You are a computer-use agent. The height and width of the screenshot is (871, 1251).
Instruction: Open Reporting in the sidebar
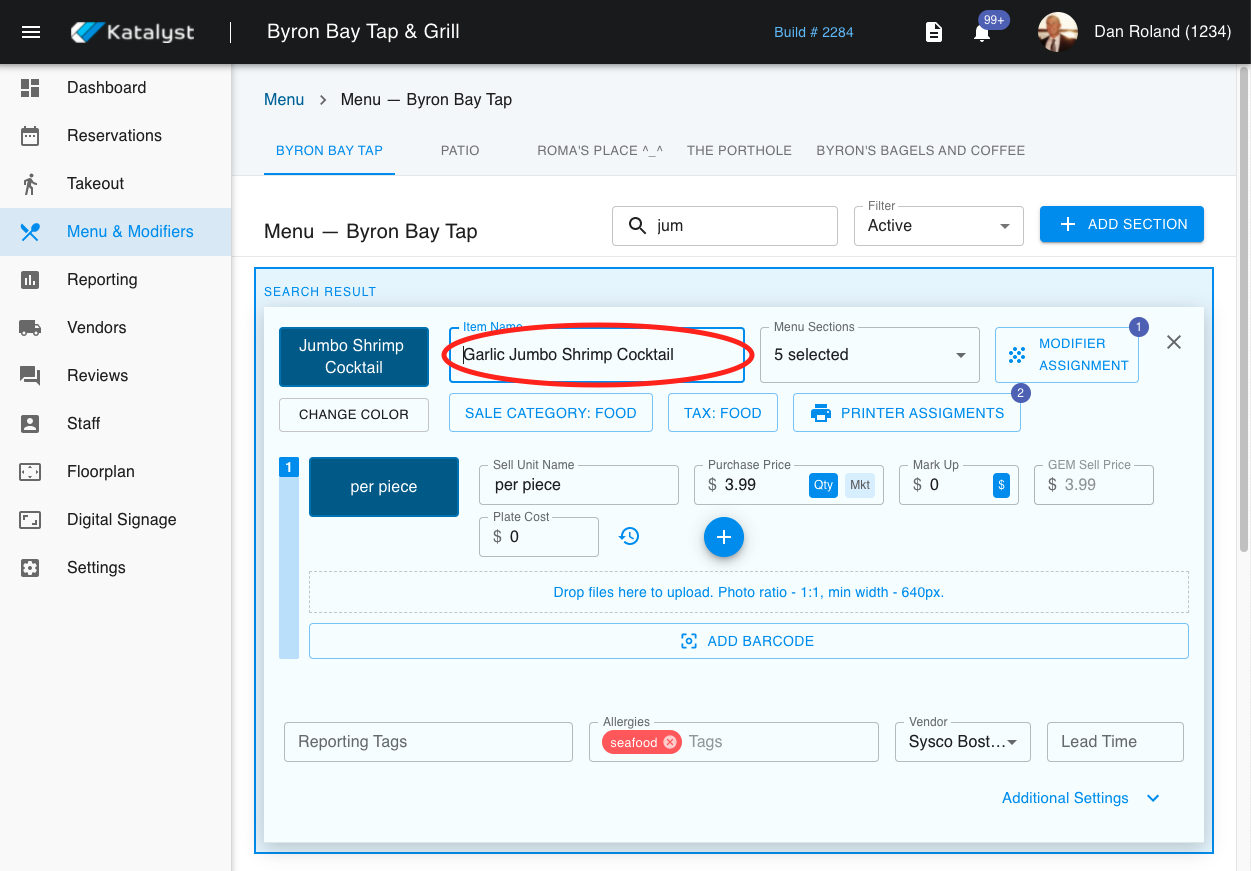coord(102,280)
